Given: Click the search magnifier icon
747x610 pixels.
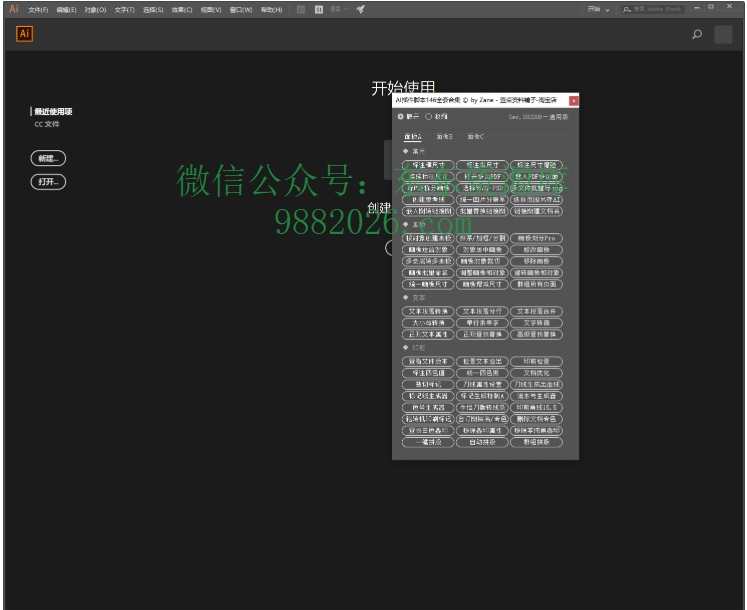Looking at the screenshot, I should 697,34.
